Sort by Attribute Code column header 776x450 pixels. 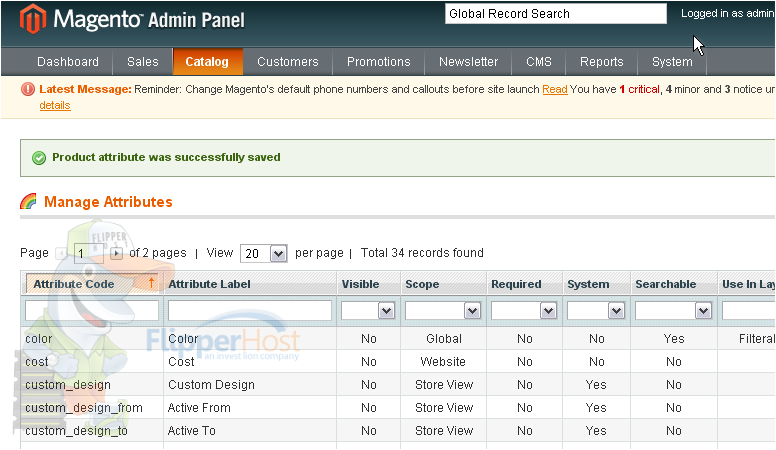(x=92, y=284)
